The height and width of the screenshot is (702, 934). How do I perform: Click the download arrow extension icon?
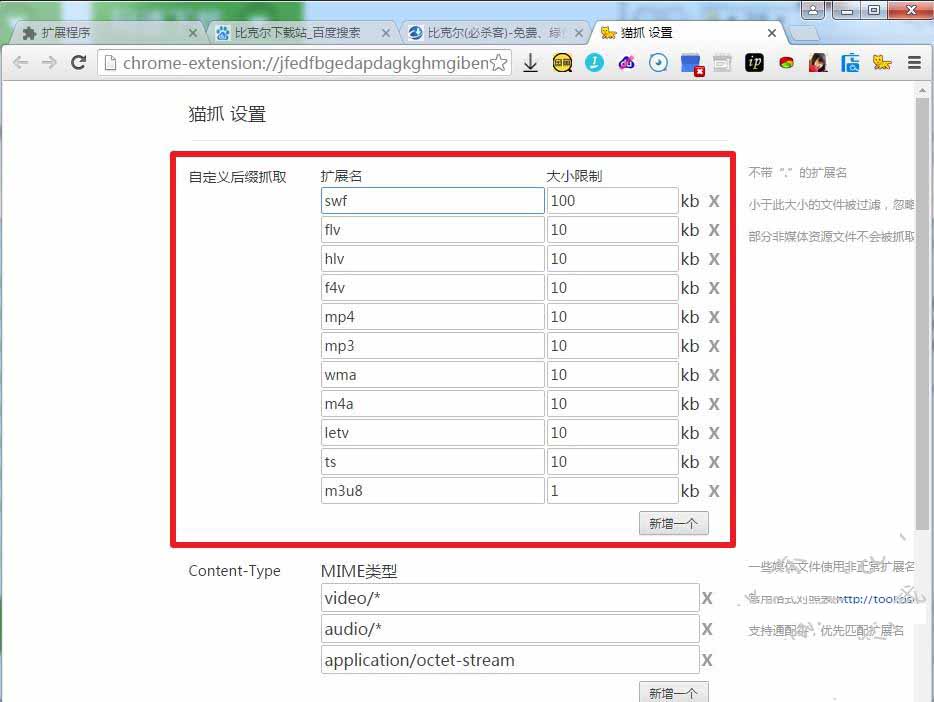(x=530, y=63)
